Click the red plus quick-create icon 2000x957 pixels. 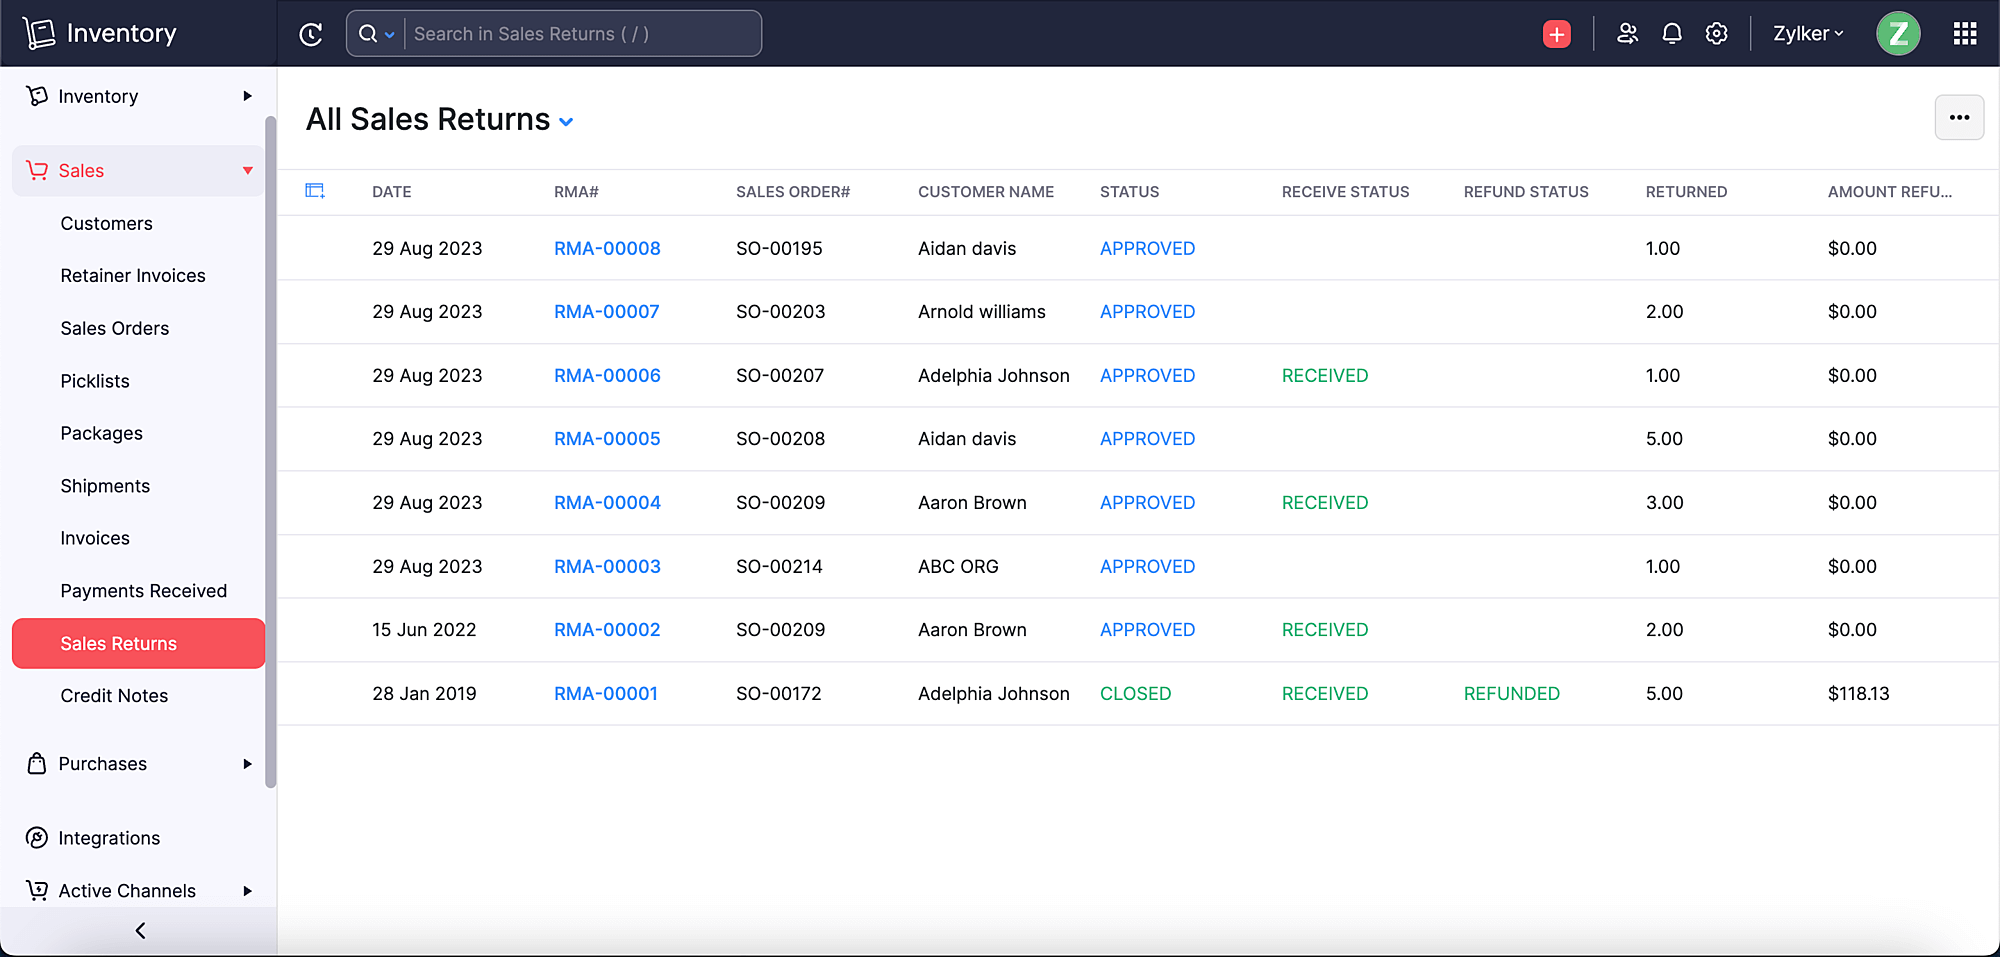coord(1556,33)
